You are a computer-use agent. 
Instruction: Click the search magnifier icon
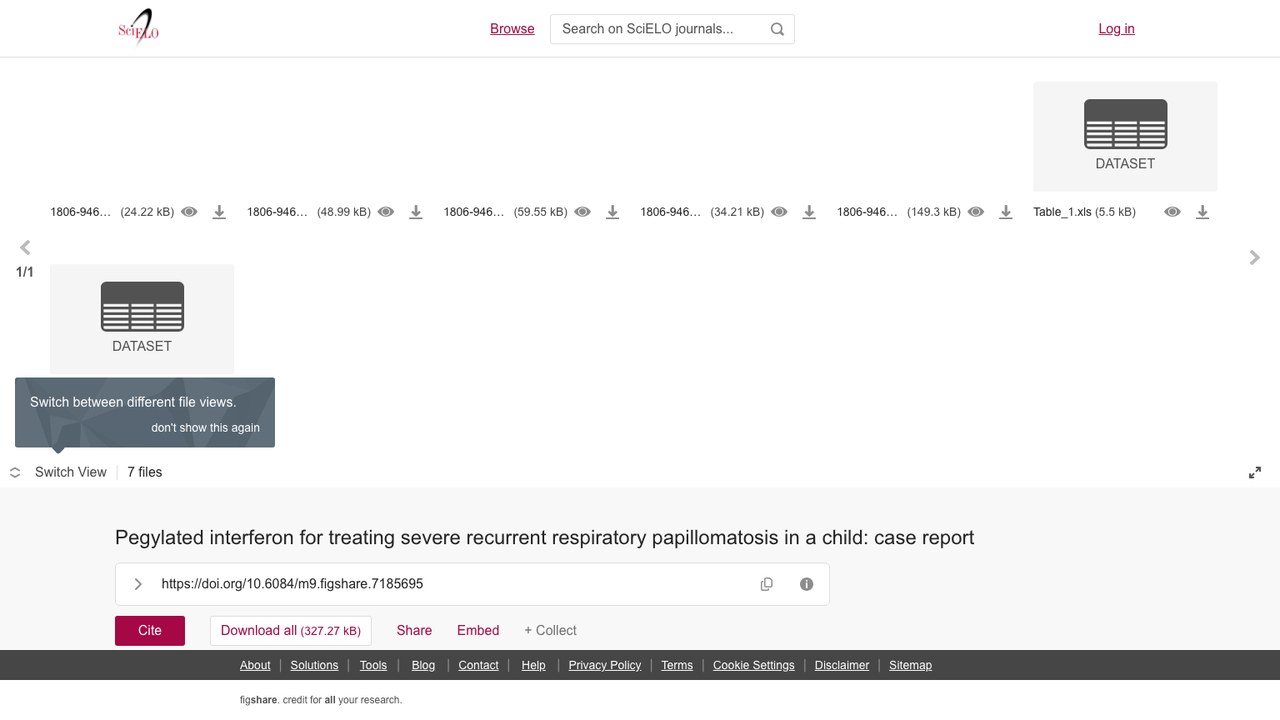point(777,29)
